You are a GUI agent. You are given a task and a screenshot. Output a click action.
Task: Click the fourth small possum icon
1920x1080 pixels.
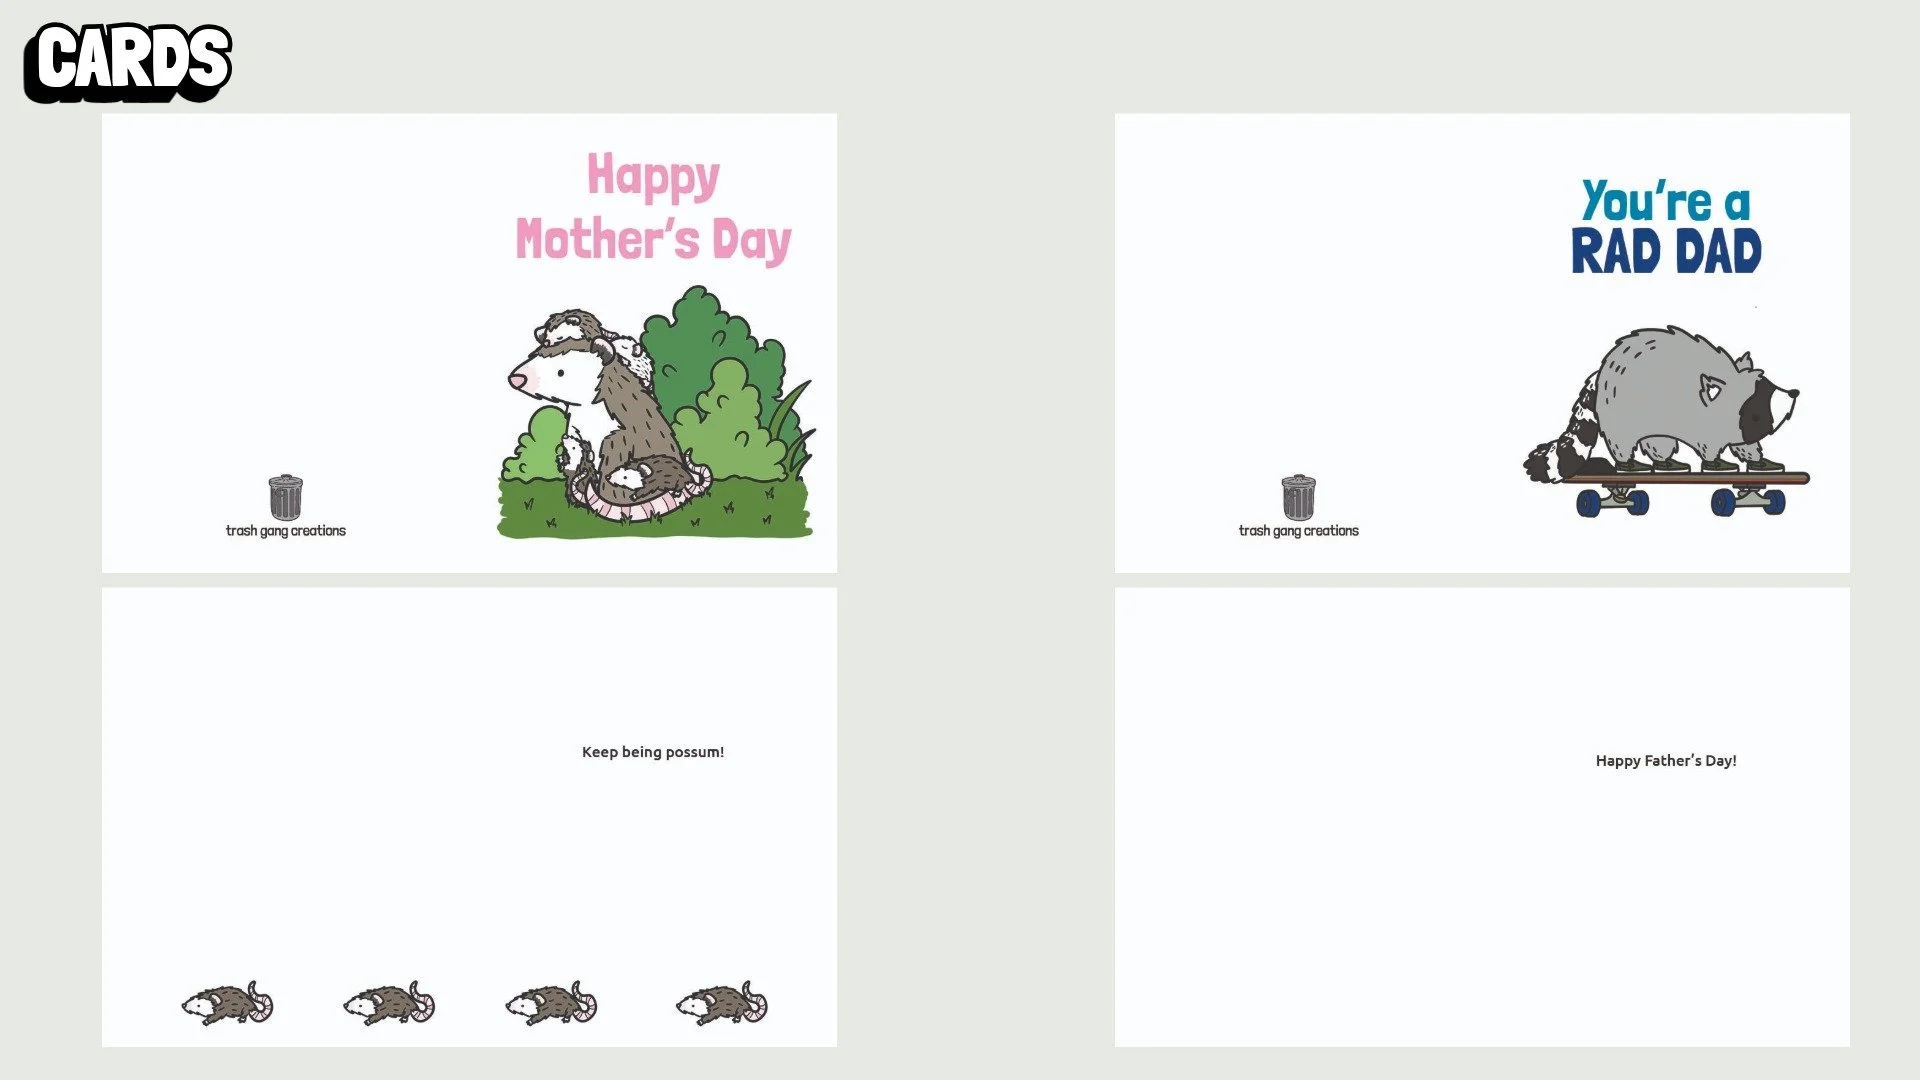tap(721, 1003)
